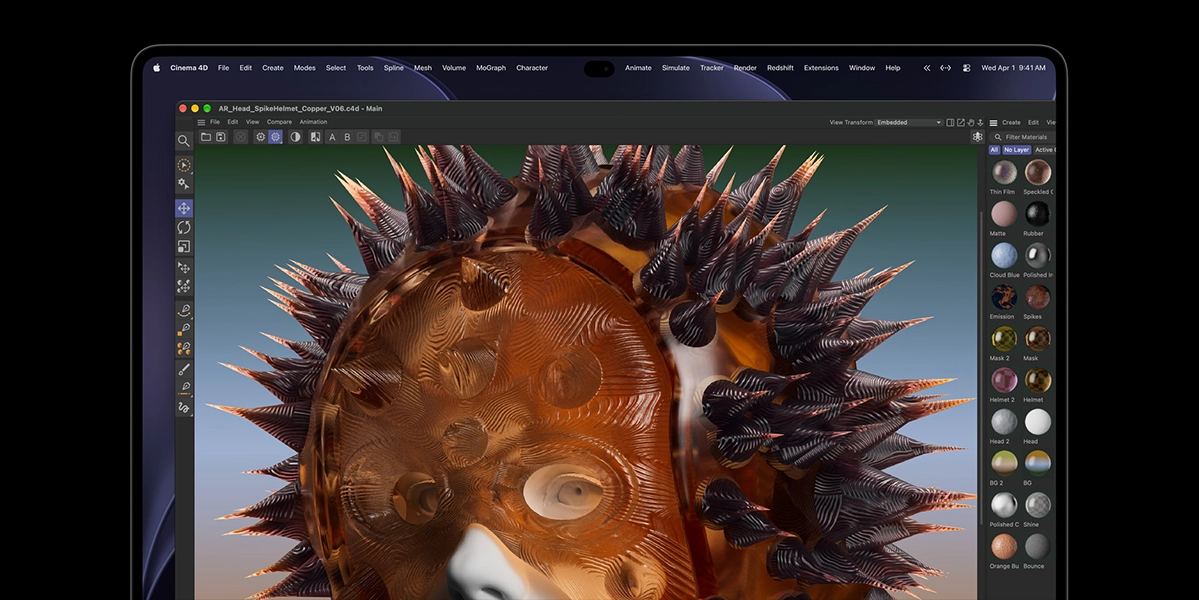This screenshot has height=600, width=1199.
Task: Activate the Live Selection tool
Action: (x=184, y=165)
